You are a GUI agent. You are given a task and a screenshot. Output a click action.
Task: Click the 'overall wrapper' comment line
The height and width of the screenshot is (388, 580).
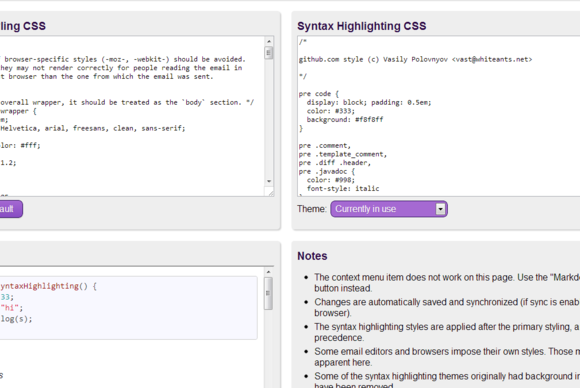point(127,102)
